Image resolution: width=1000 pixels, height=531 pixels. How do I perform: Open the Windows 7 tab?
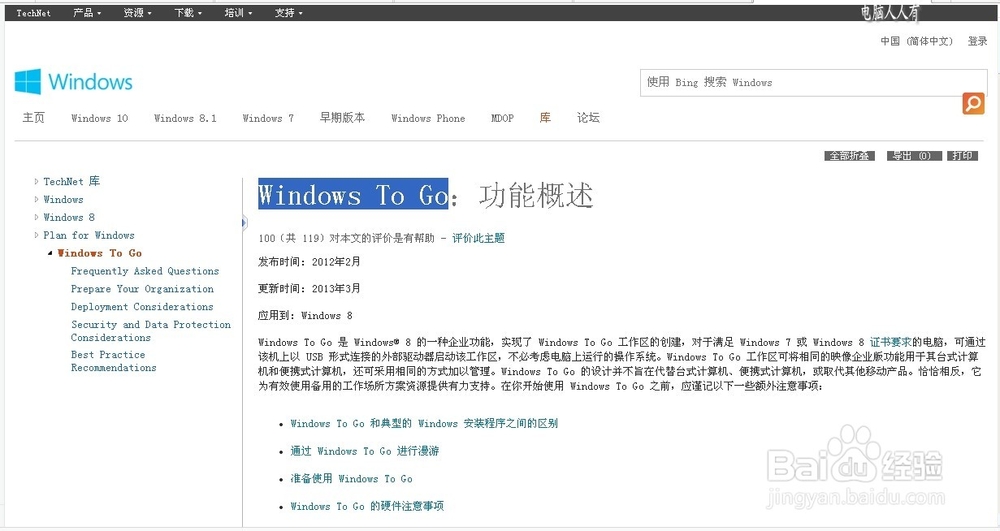[x=268, y=119]
